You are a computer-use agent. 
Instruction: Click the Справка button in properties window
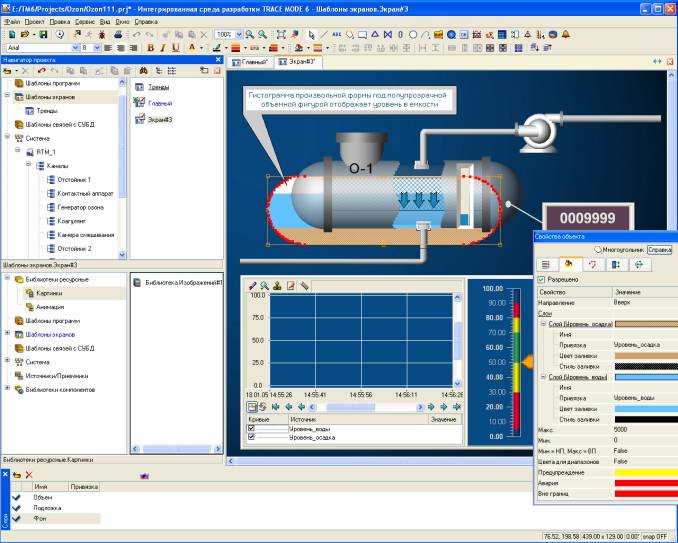pos(660,249)
